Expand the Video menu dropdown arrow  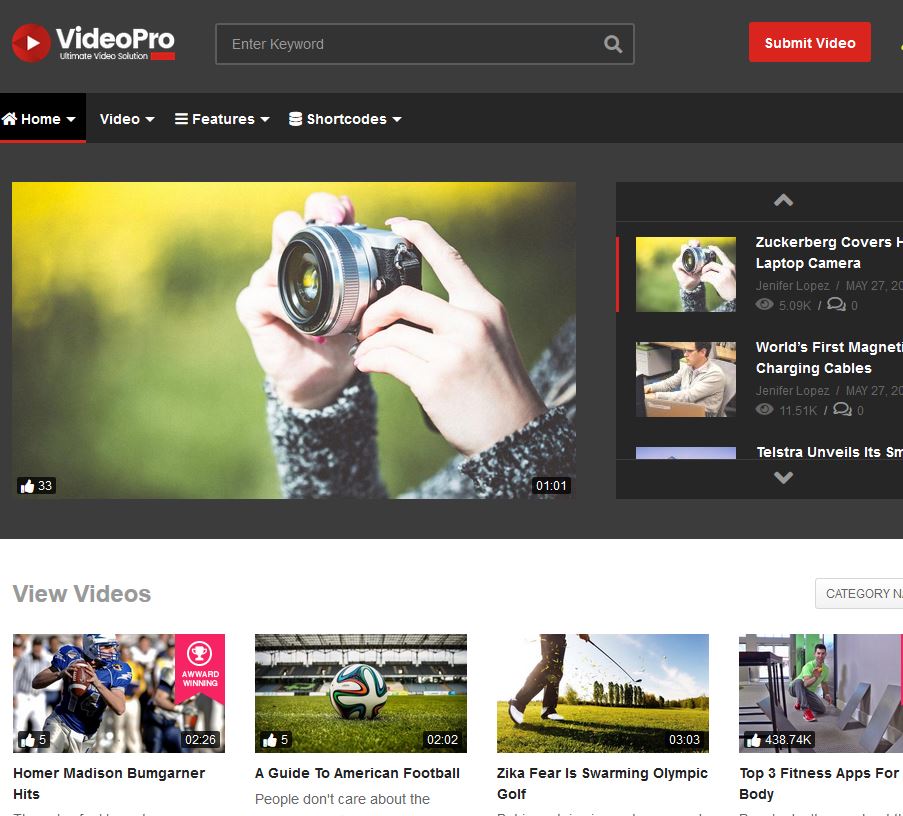point(150,119)
